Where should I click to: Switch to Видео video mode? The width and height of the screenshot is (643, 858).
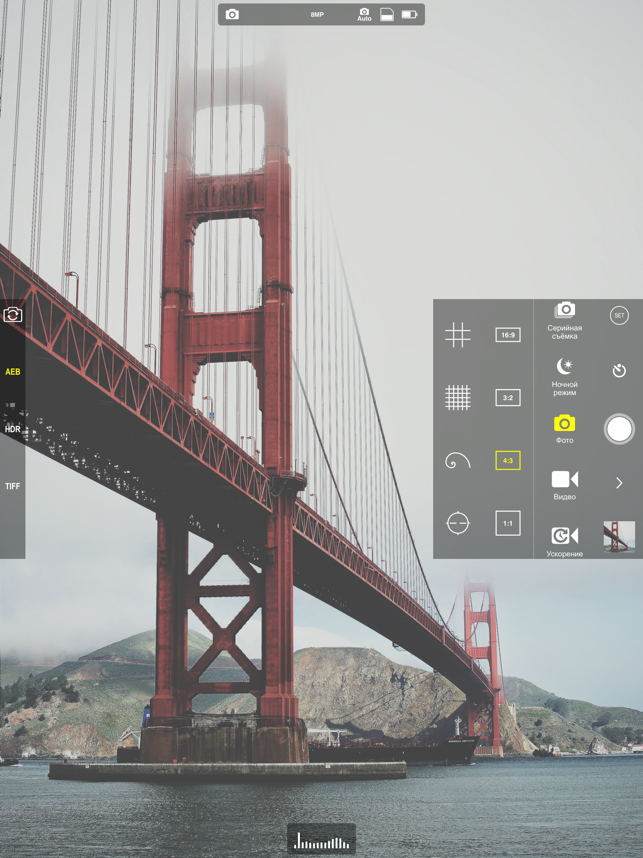564,485
